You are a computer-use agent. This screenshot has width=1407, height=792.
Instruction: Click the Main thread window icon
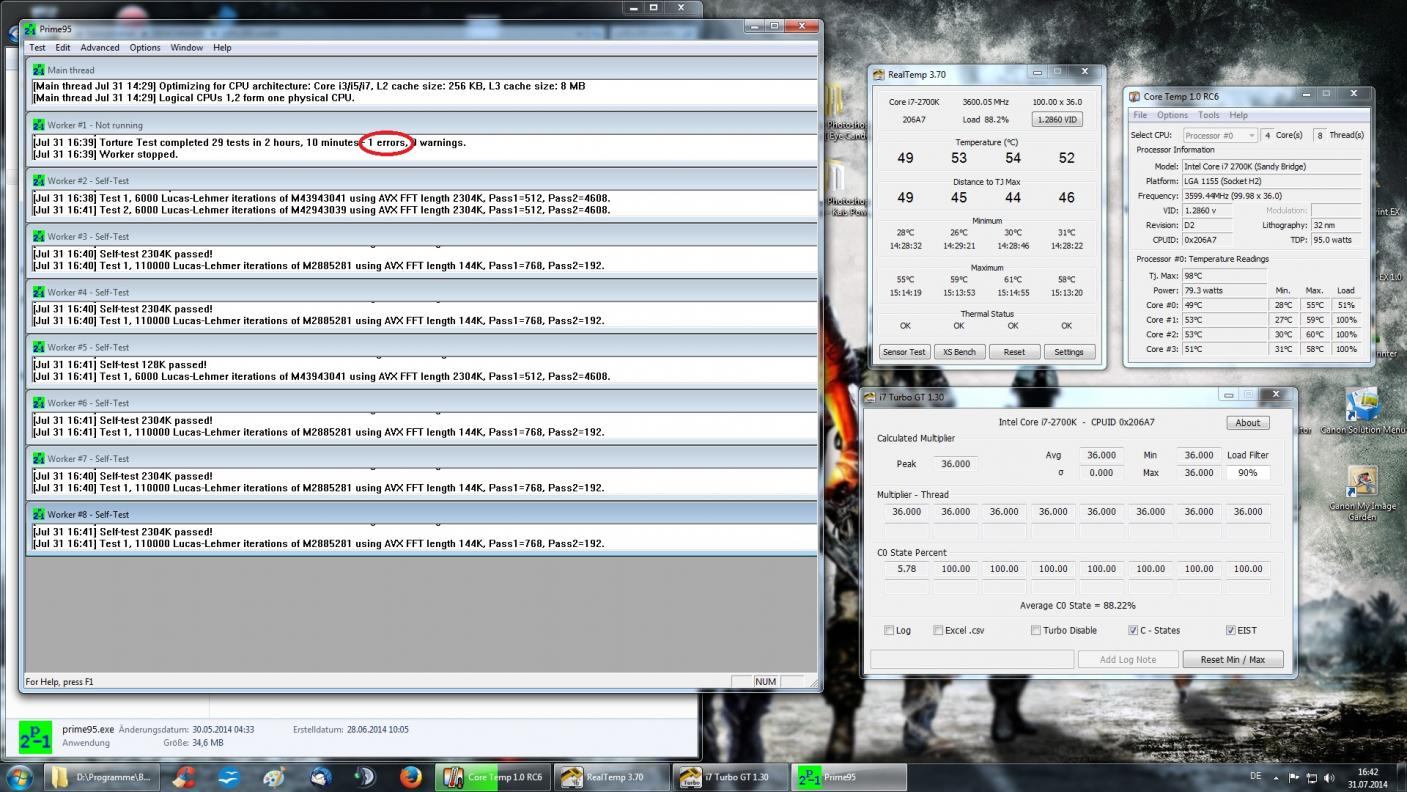[39, 70]
